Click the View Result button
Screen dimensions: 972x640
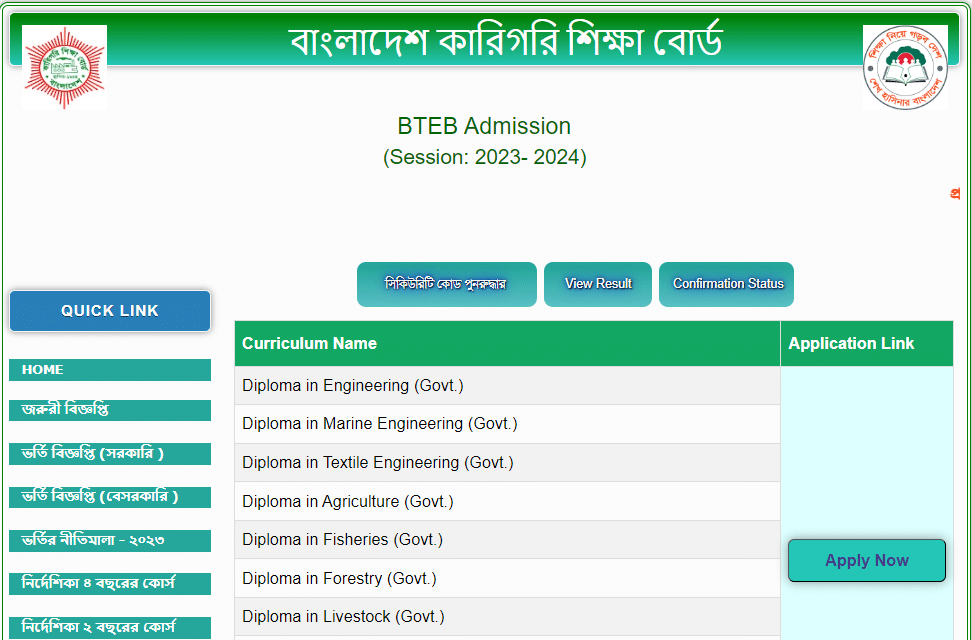pyautogui.click(x=597, y=283)
